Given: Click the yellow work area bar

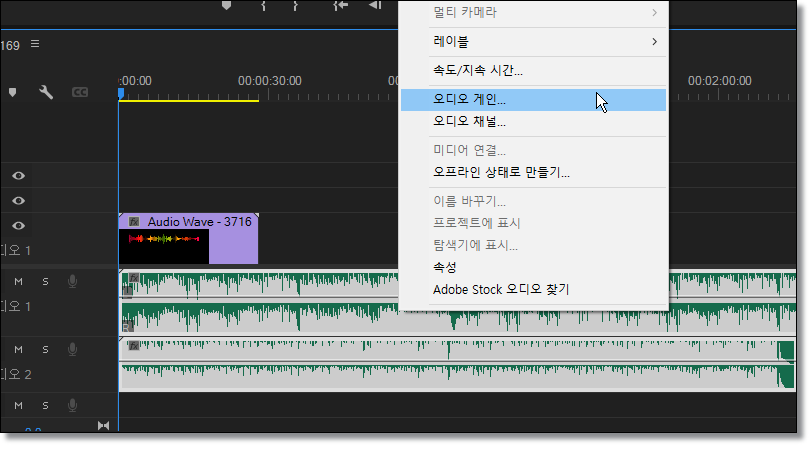Looking at the screenshot, I should click(x=189, y=101).
